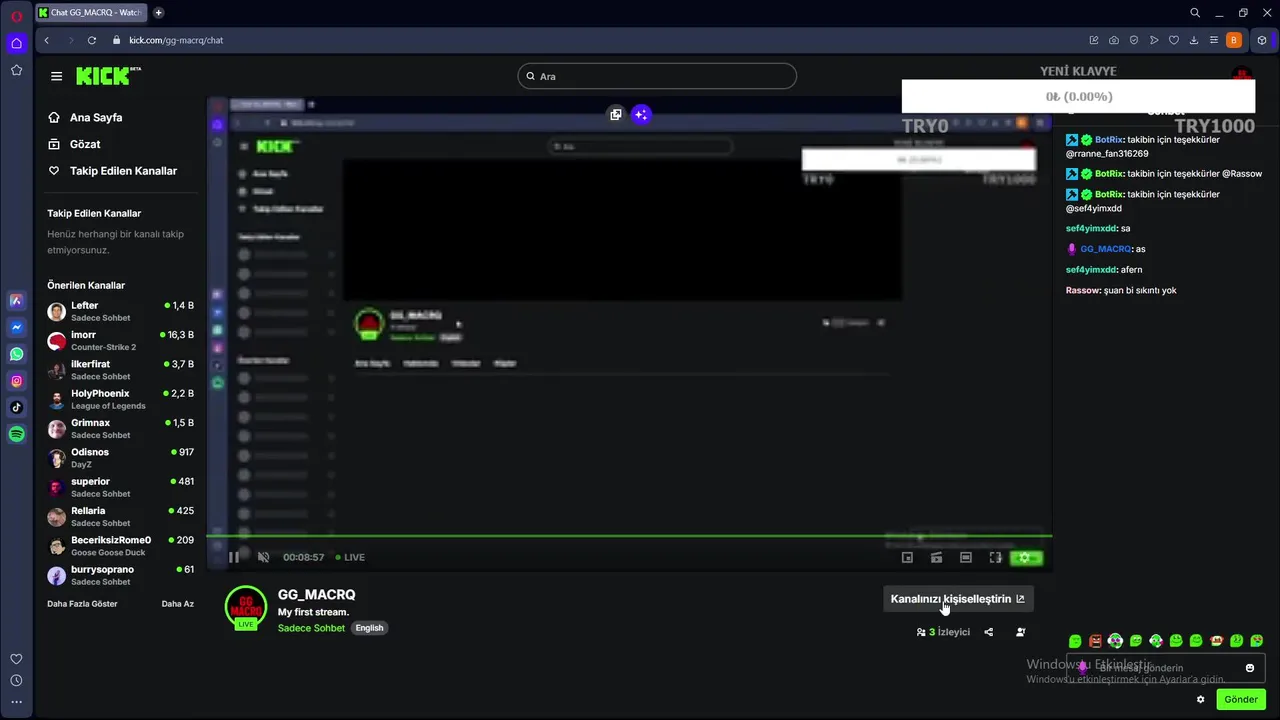Screen dimensions: 1280x720
Task: Click BotRix name in rranne_fan316269 message
Action: [1109, 140]
